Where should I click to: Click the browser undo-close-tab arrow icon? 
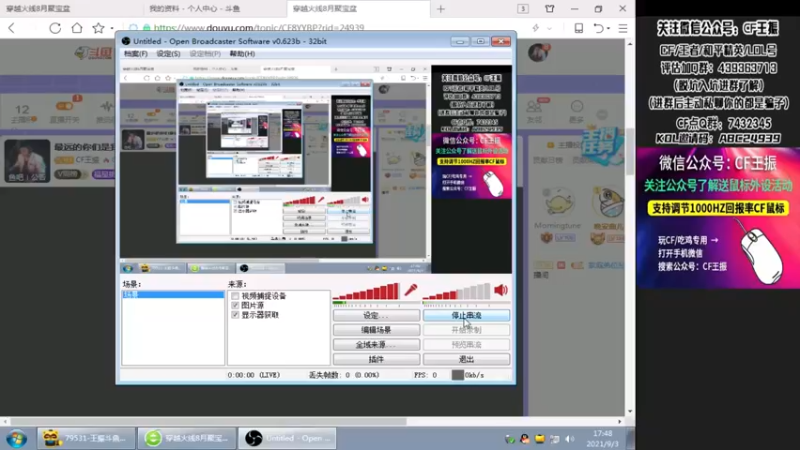[598, 28]
